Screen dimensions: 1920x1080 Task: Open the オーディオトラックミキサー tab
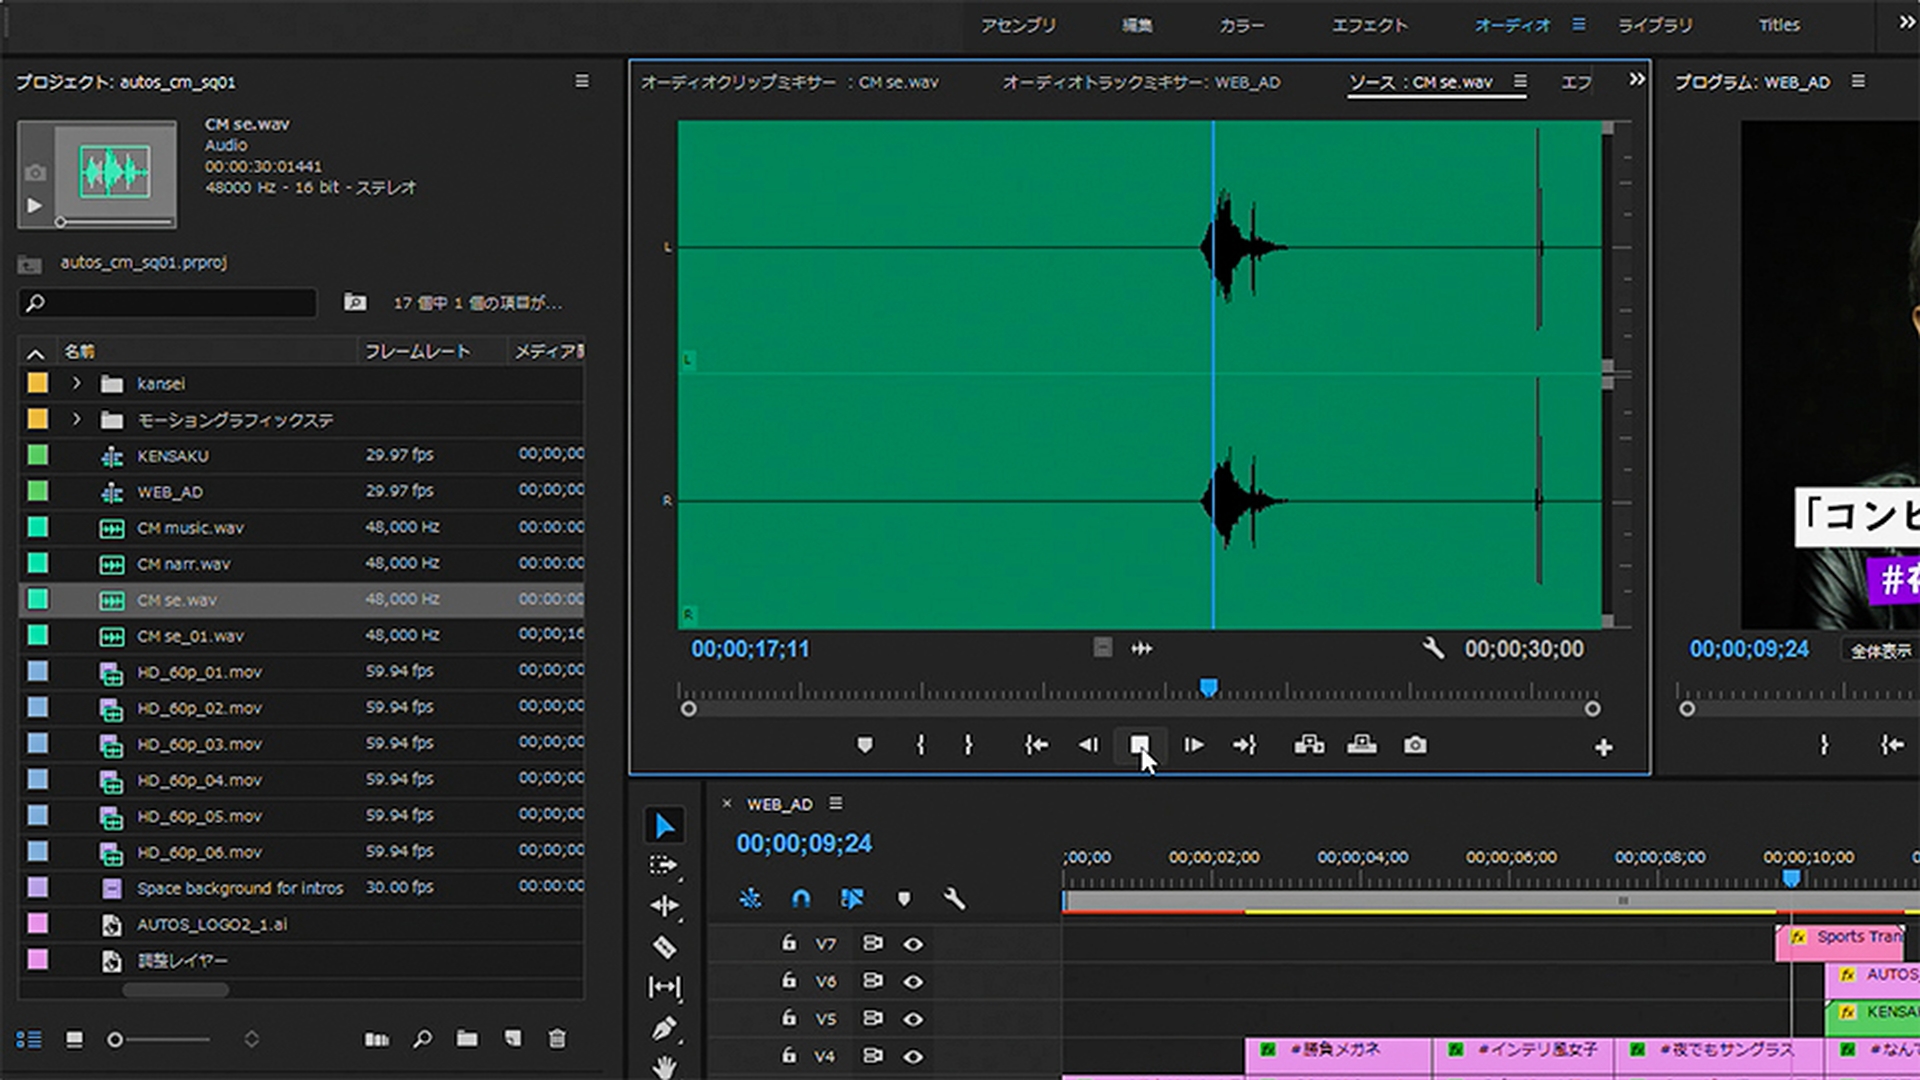[1140, 82]
